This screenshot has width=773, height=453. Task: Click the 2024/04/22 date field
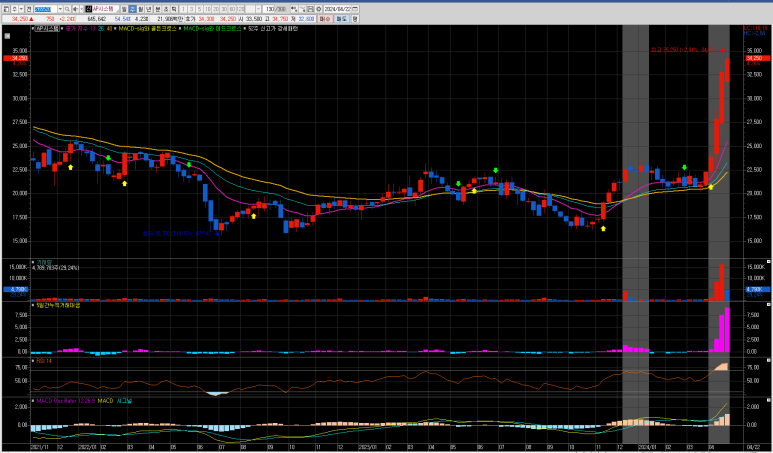coord(337,9)
